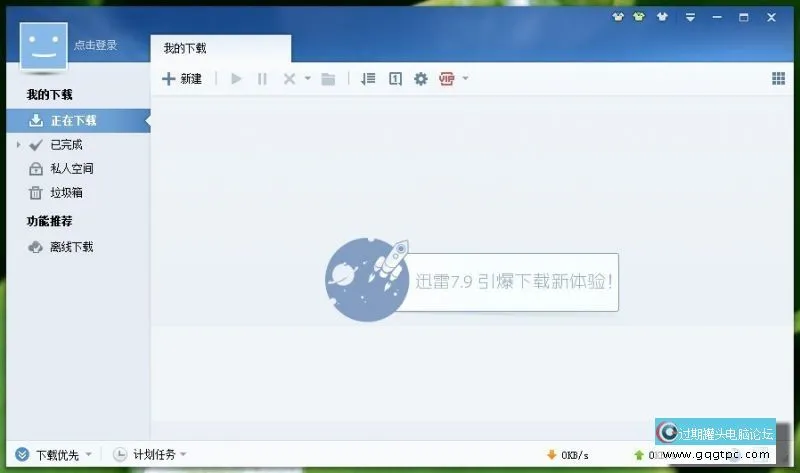Delete task with the X toolbar icon
This screenshot has height=473, width=800.
coord(289,79)
